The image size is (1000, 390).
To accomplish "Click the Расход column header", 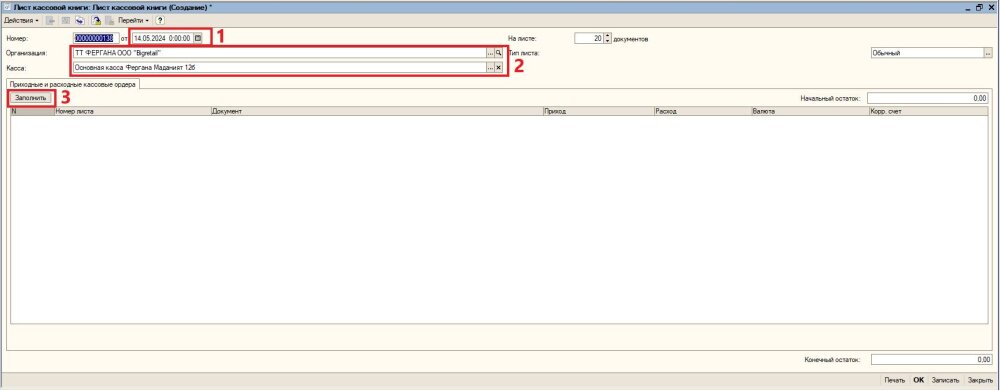I will (702, 111).
